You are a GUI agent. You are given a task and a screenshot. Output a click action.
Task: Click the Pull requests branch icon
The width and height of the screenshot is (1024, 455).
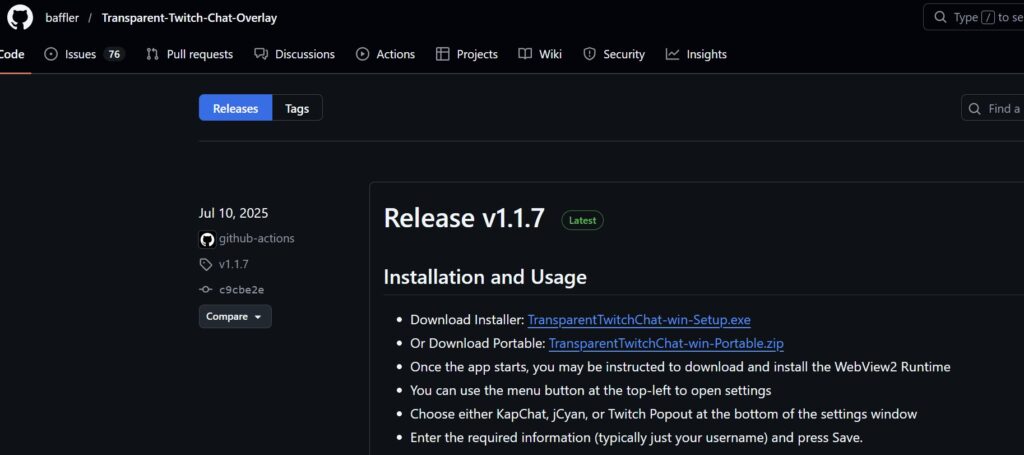pos(152,54)
